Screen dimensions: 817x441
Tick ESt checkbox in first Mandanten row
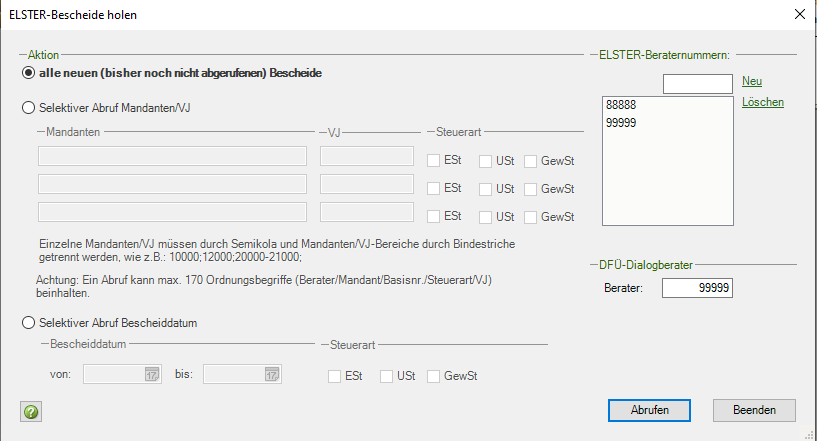[x=434, y=161]
